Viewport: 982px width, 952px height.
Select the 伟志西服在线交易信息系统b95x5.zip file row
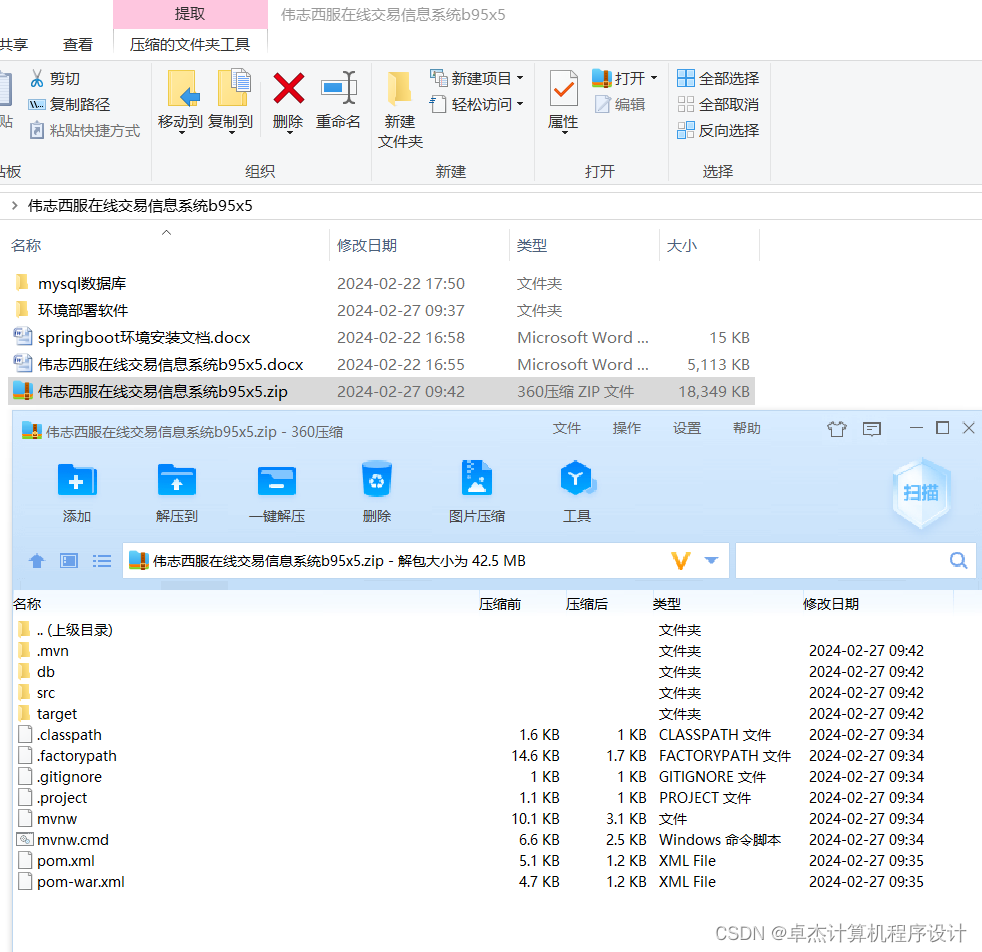[x=382, y=391]
